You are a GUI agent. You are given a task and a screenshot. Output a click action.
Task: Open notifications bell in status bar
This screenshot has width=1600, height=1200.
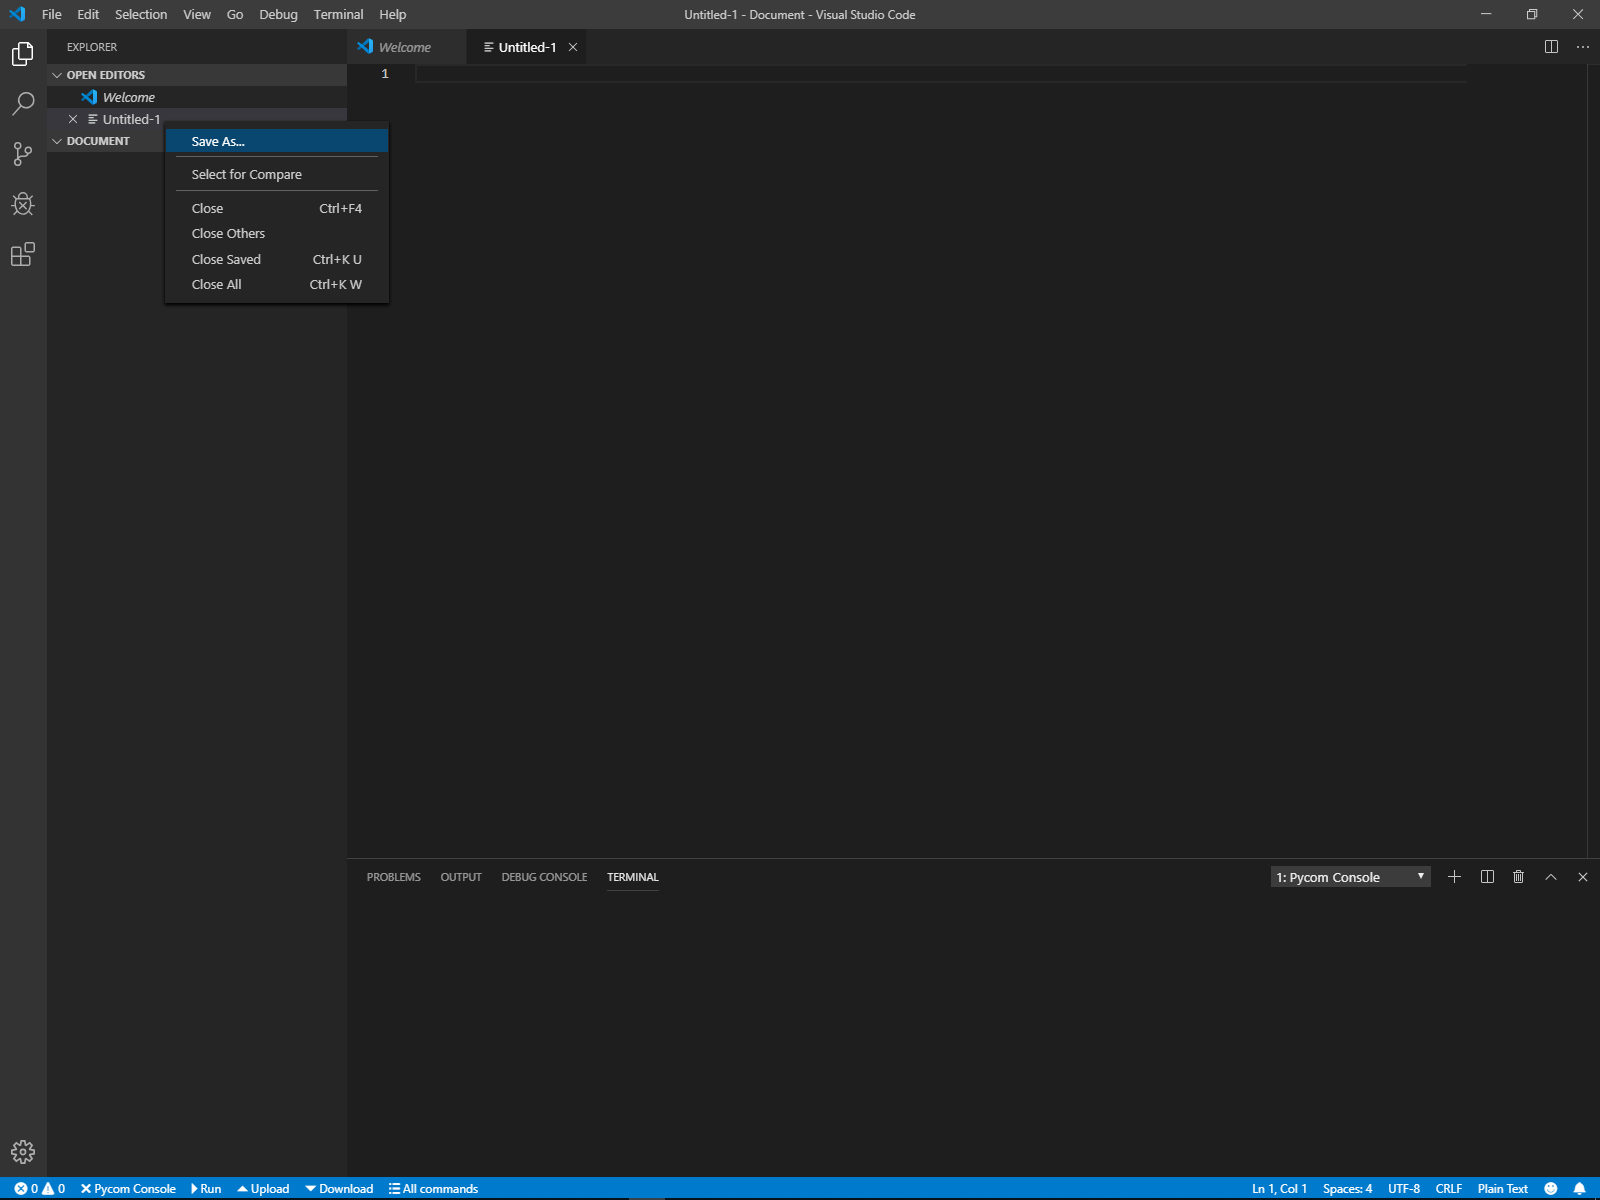coord(1579,1189)
